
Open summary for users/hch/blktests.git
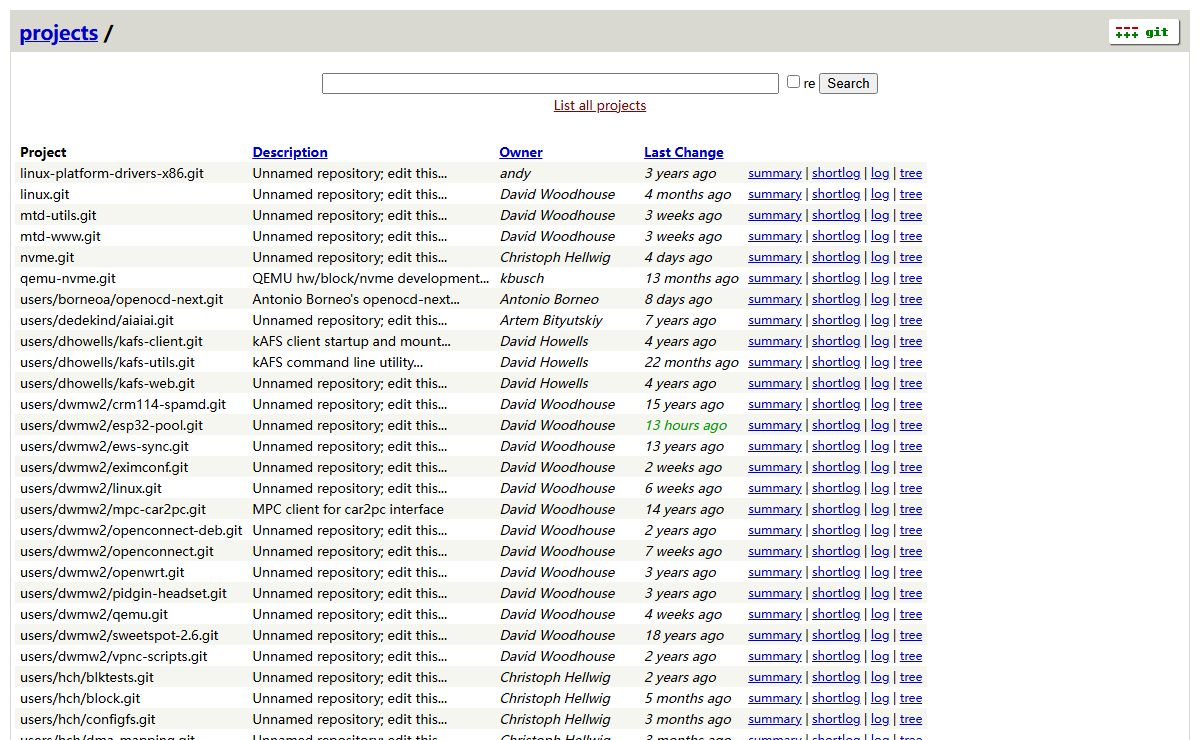(775, 678)
